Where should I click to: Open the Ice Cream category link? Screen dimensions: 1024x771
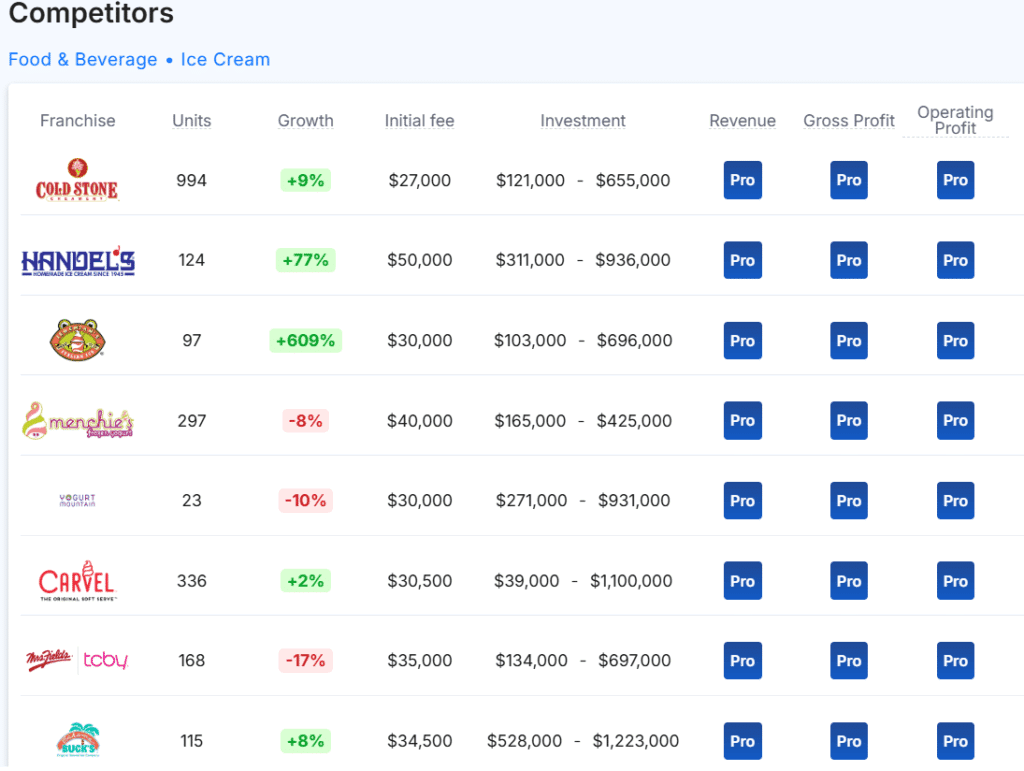point(225,59)
